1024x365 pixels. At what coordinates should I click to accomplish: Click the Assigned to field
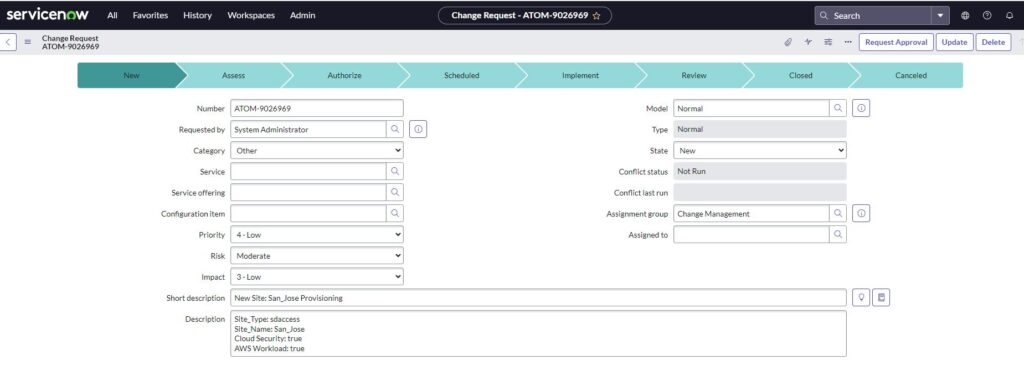pos(752,234)
